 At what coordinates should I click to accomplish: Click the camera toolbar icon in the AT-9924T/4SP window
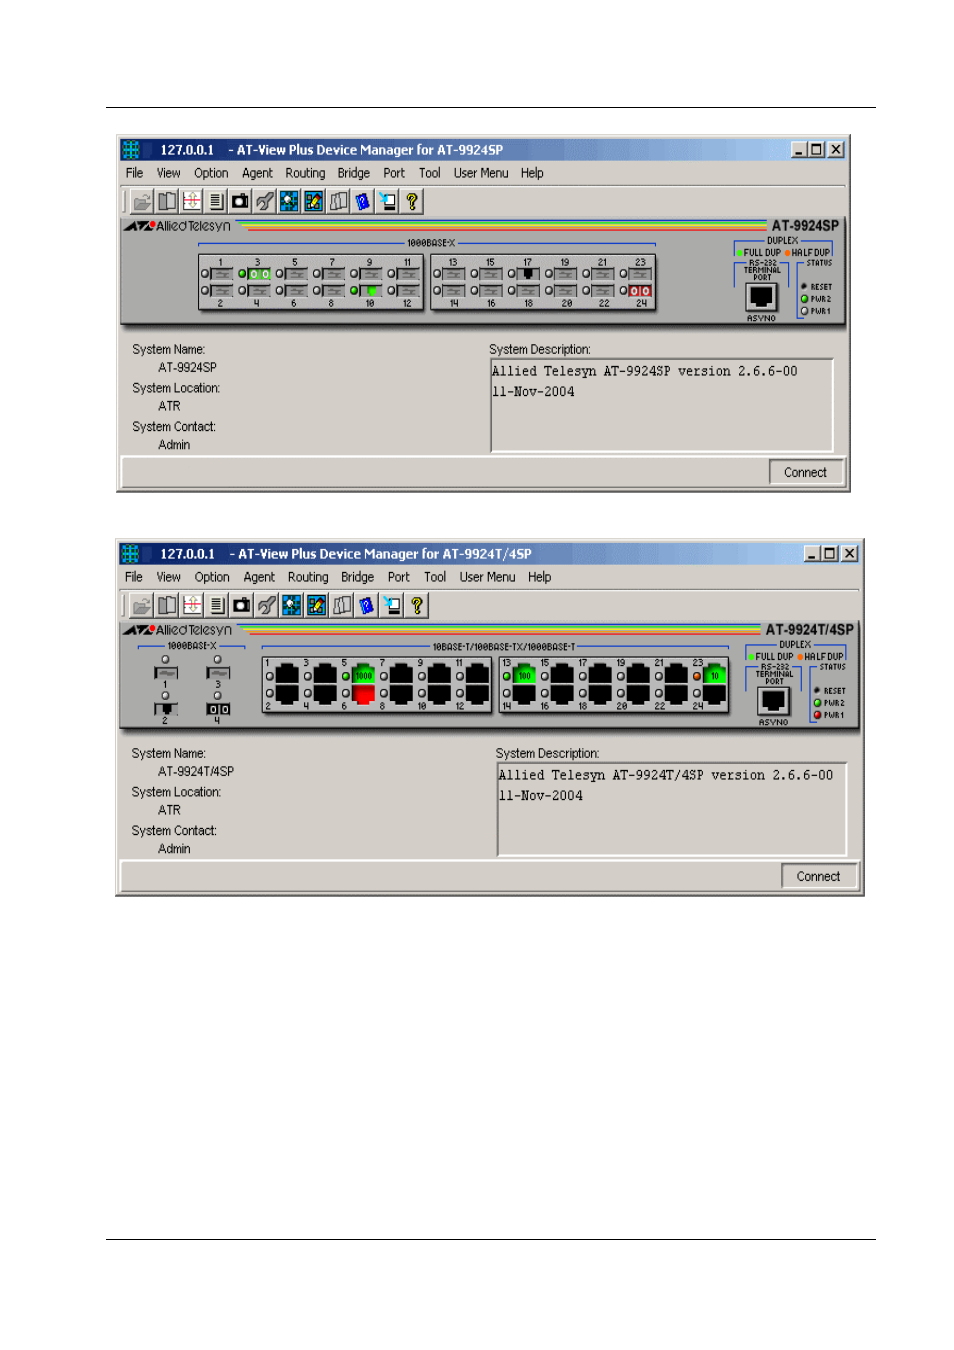point(241,606)
